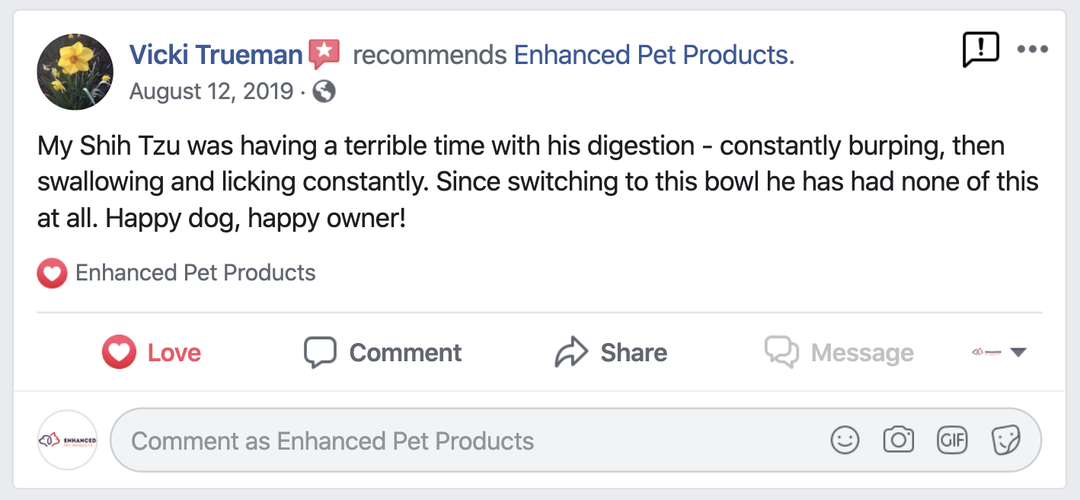Click the recommendation star badge icon
Screen dimensions: 1080x500
click(x=324, y=54)
